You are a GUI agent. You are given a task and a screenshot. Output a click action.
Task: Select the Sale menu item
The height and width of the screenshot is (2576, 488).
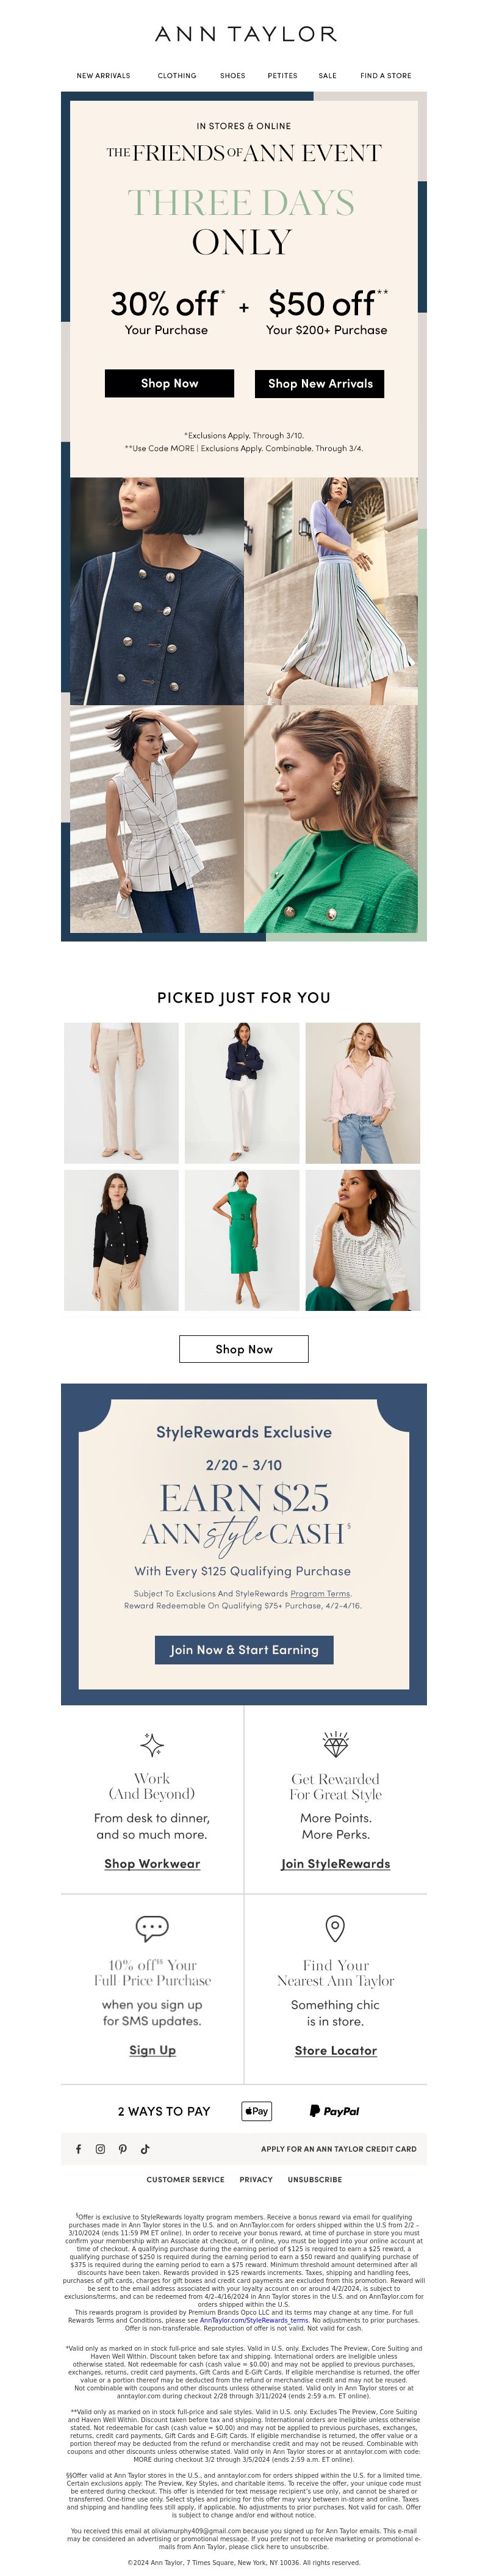click(328, 76)
